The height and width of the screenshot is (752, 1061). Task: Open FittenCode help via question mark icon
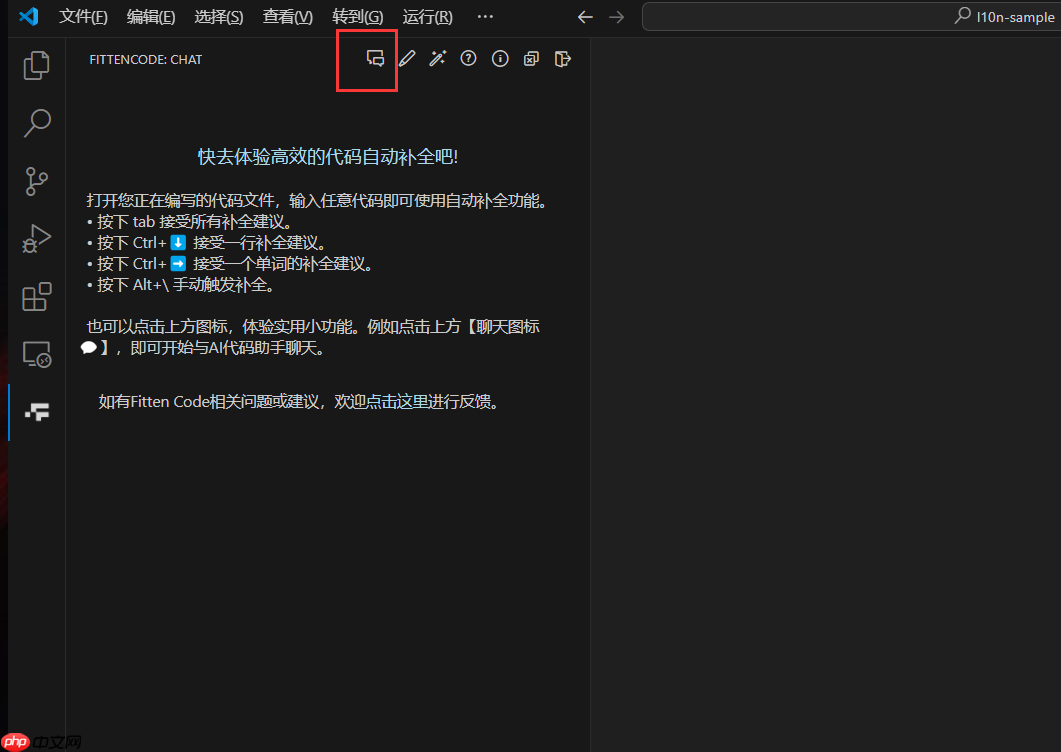point(468,58)
